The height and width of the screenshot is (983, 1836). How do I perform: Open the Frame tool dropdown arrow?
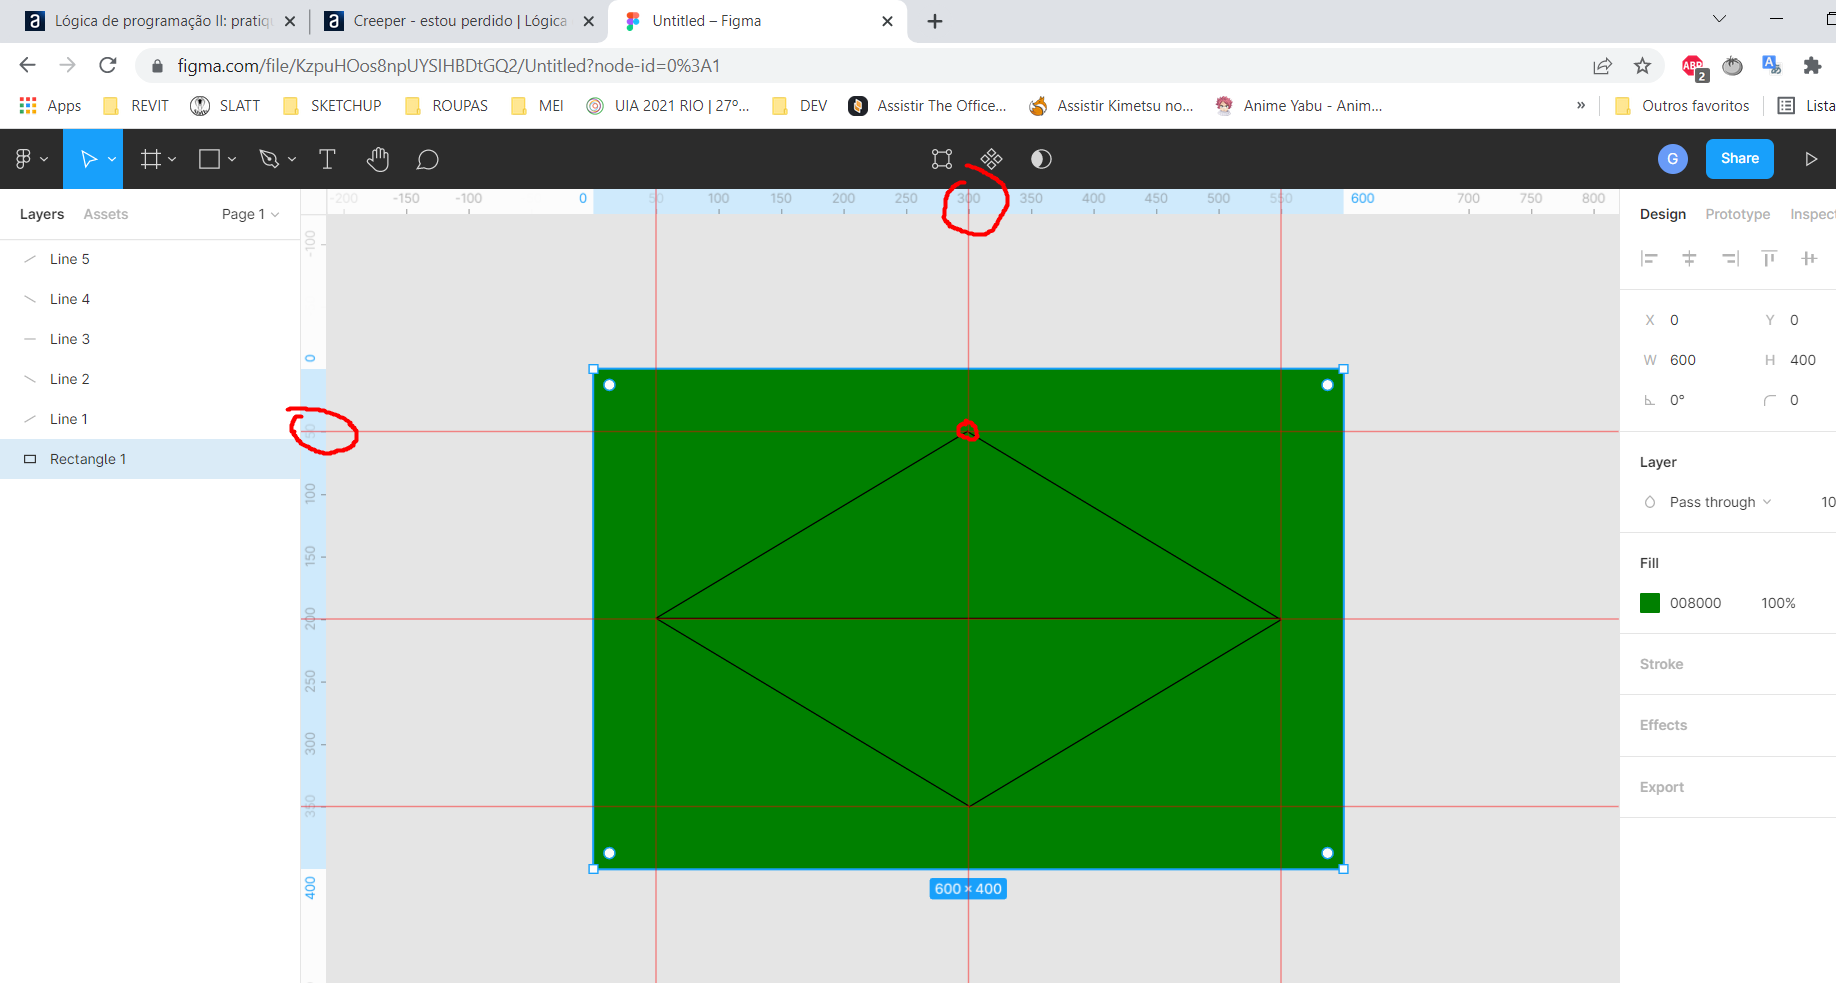(173, 160)
